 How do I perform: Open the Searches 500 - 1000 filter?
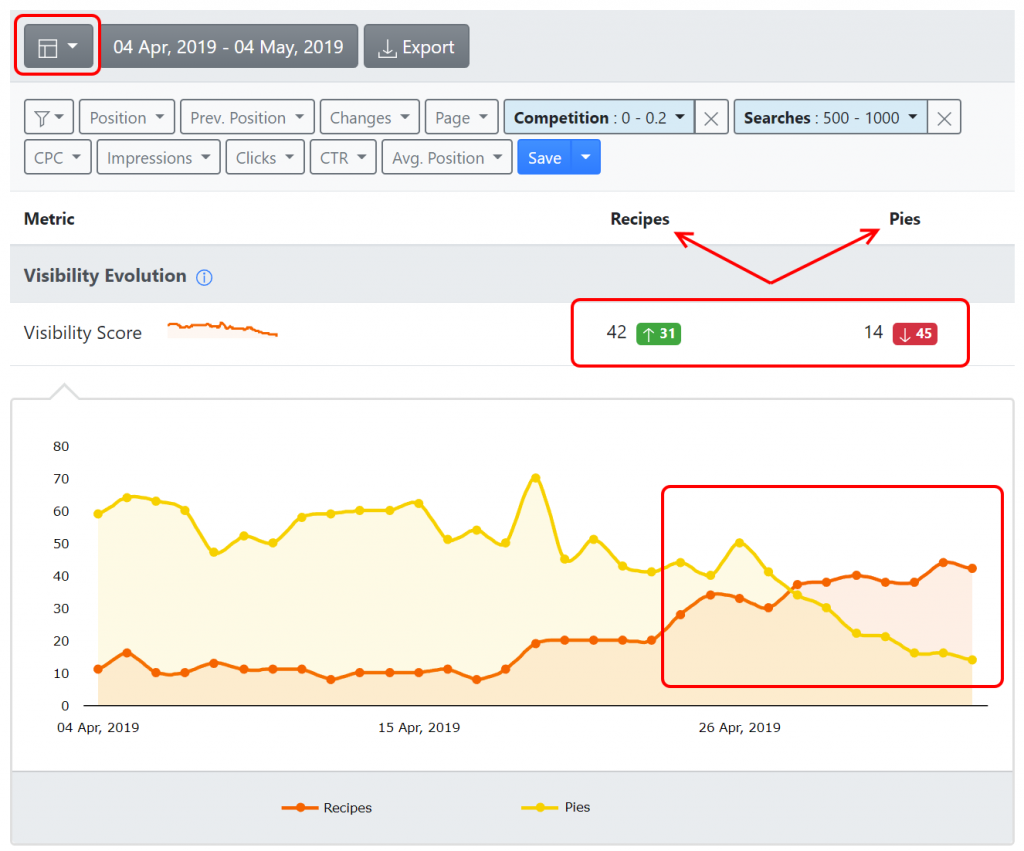pyautogui.click(x=831, y=118)
